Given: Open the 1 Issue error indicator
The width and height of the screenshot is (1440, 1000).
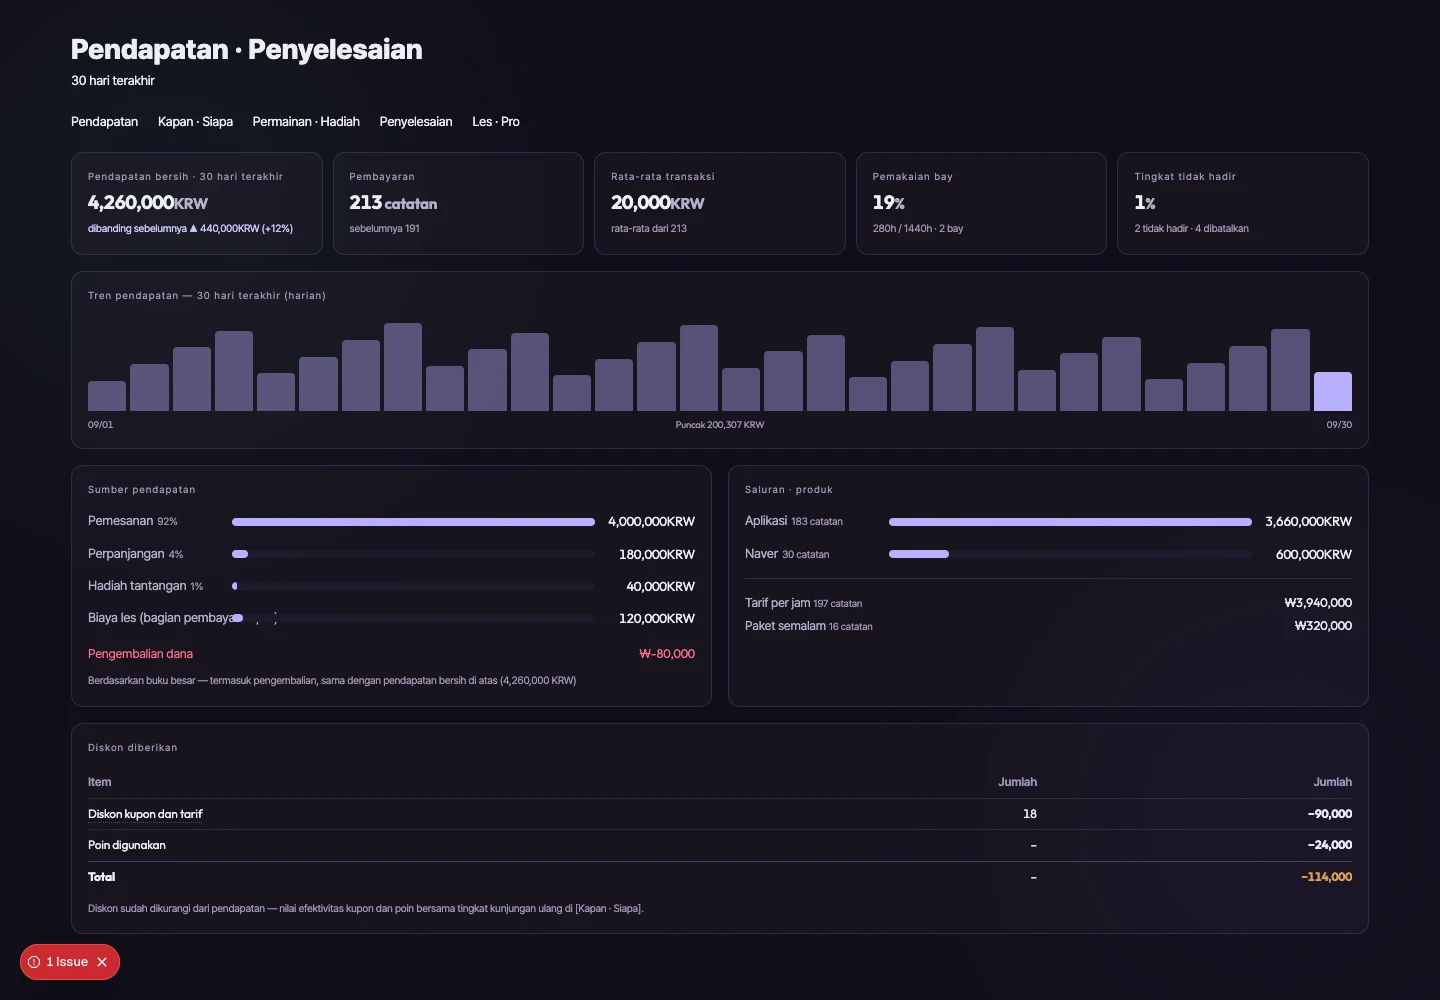Looking at the screenshot, I should pos(66,962).
